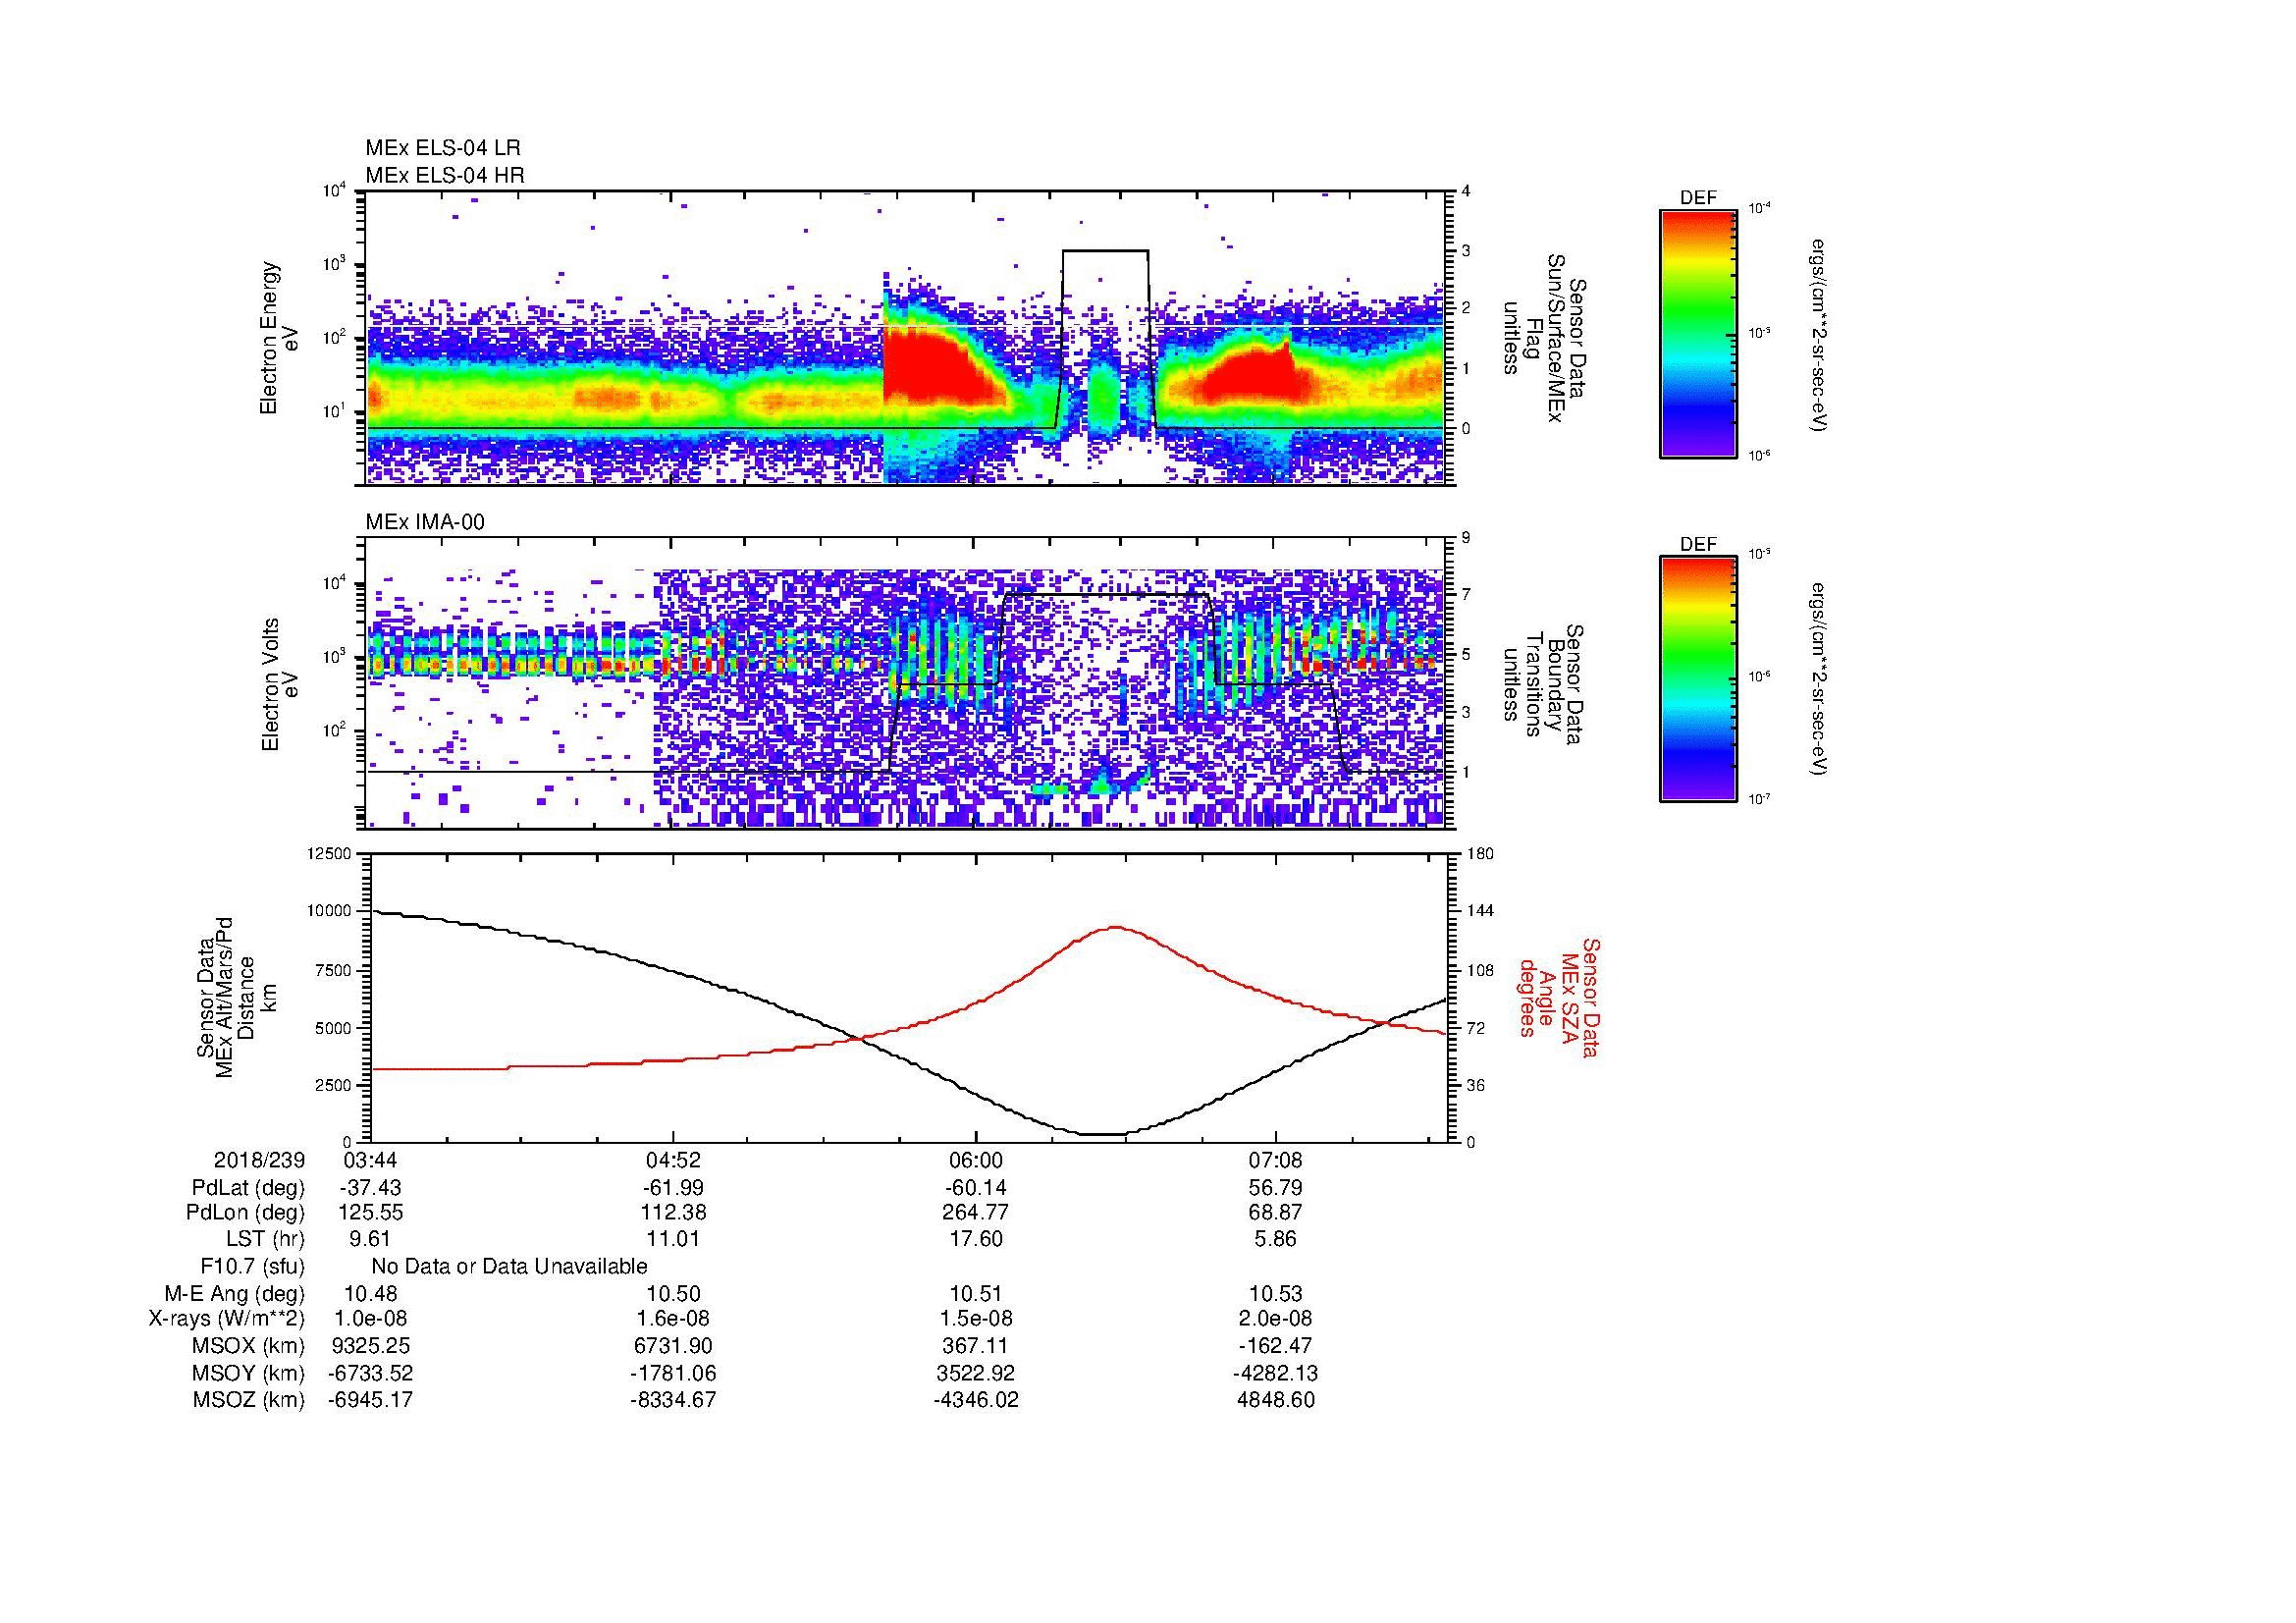Select the top DEF color bar
Viewport: 2296px width, 1623px height.
[1698, 333]
